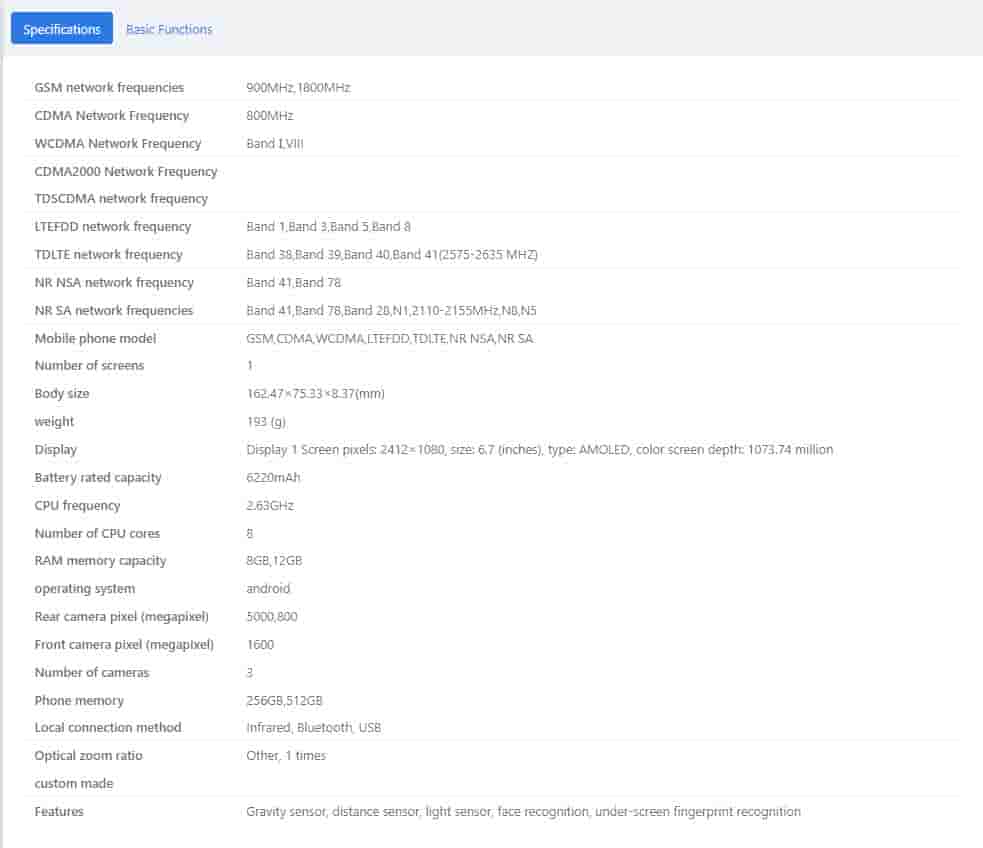Click the Body size dimensions value
Viewport: 983px width, 848px height.
(315, 394)
